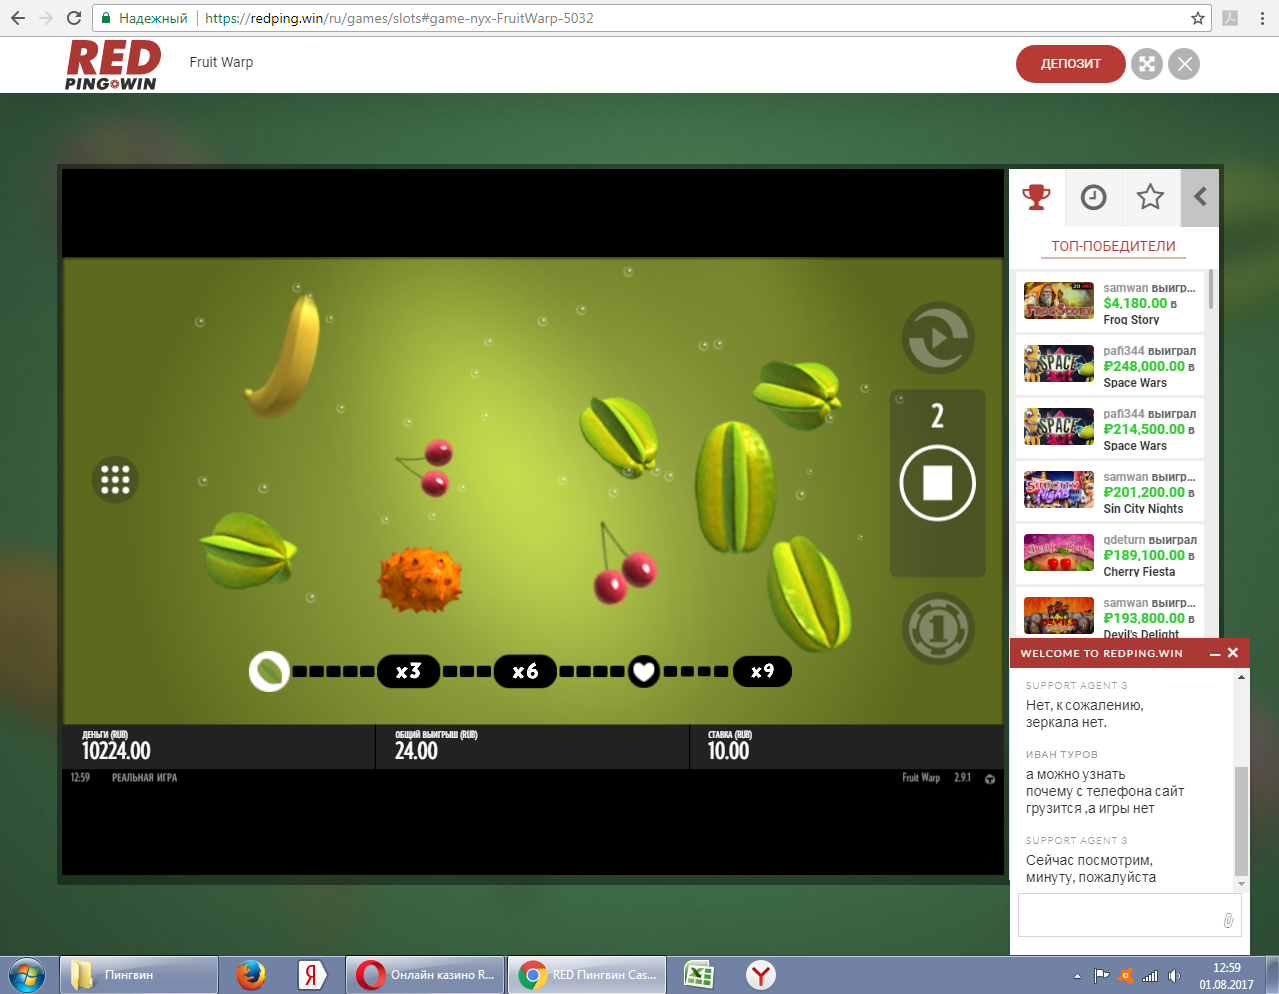Open the Sin City Nights thumbnail
This screenshot has height=994, width=1279.
click(x=1059, y=489)
